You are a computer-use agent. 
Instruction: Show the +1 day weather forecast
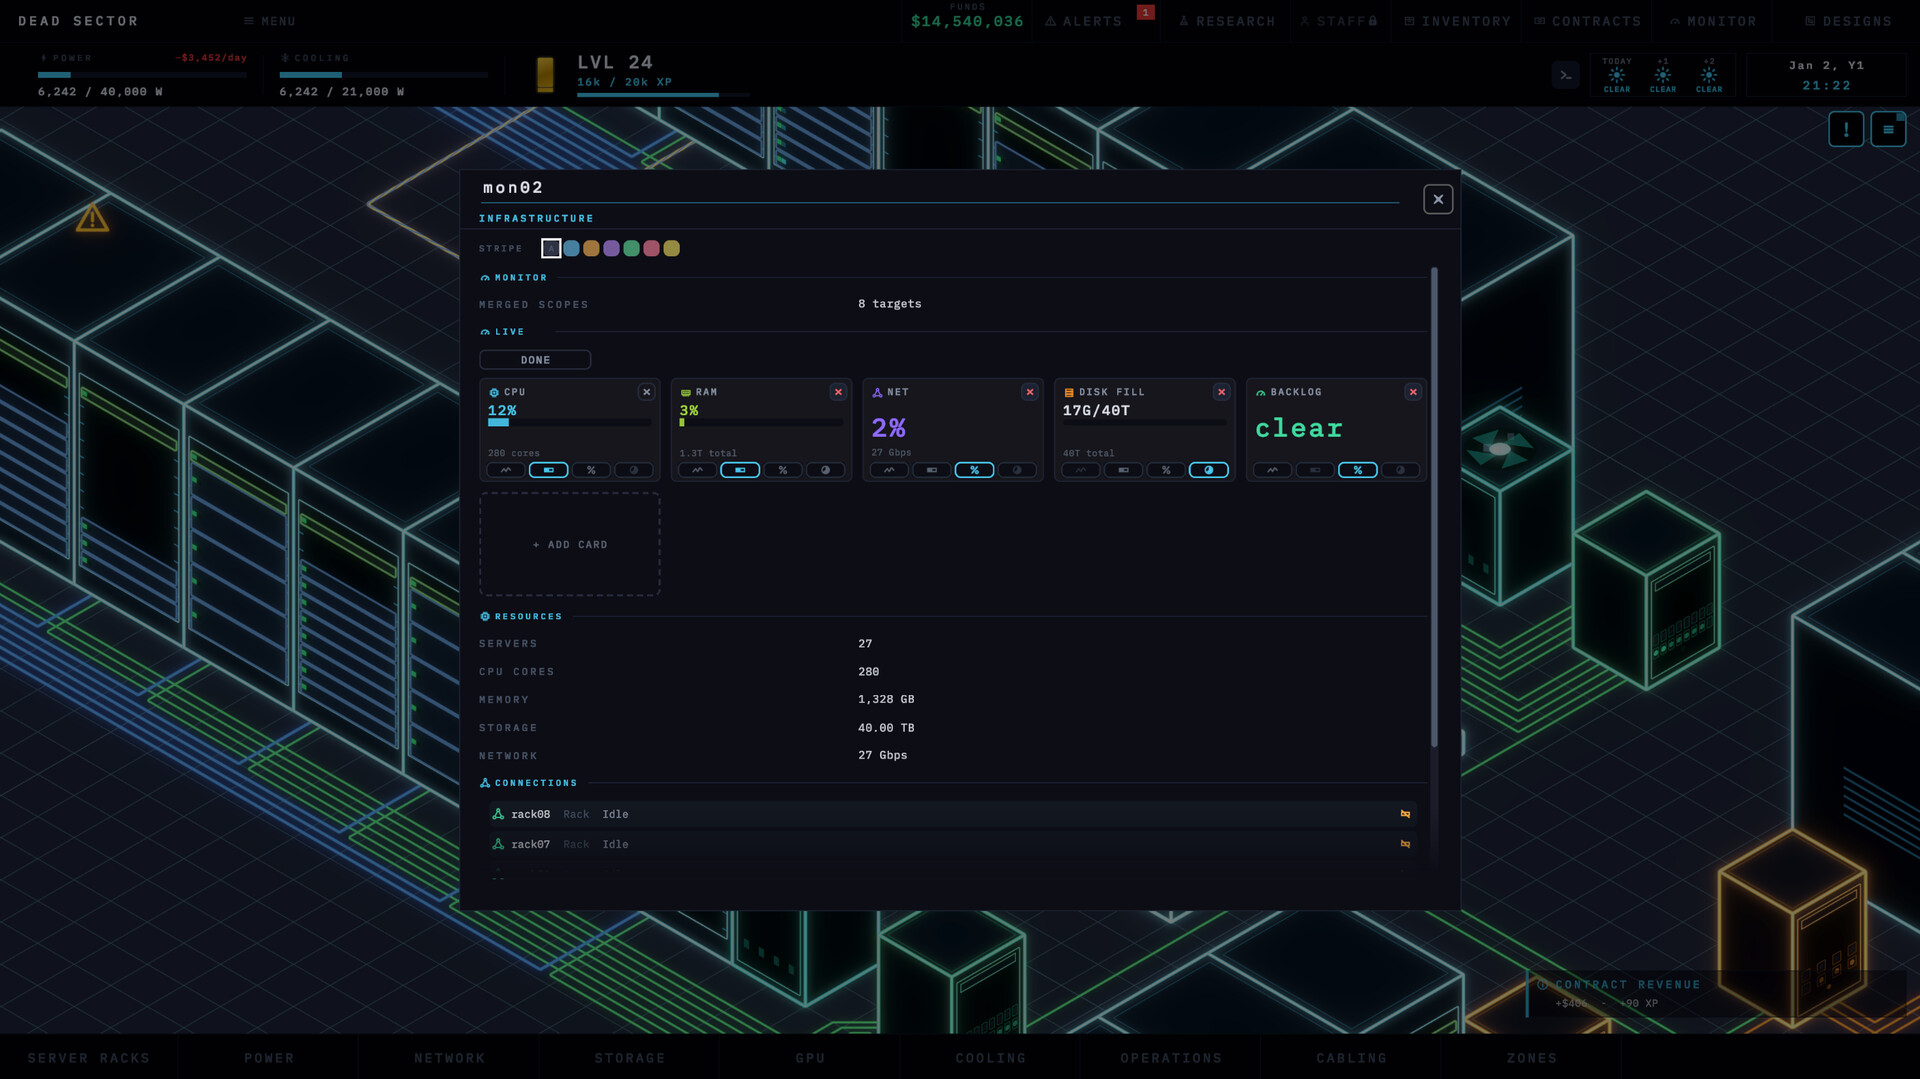coord(1663,75)
